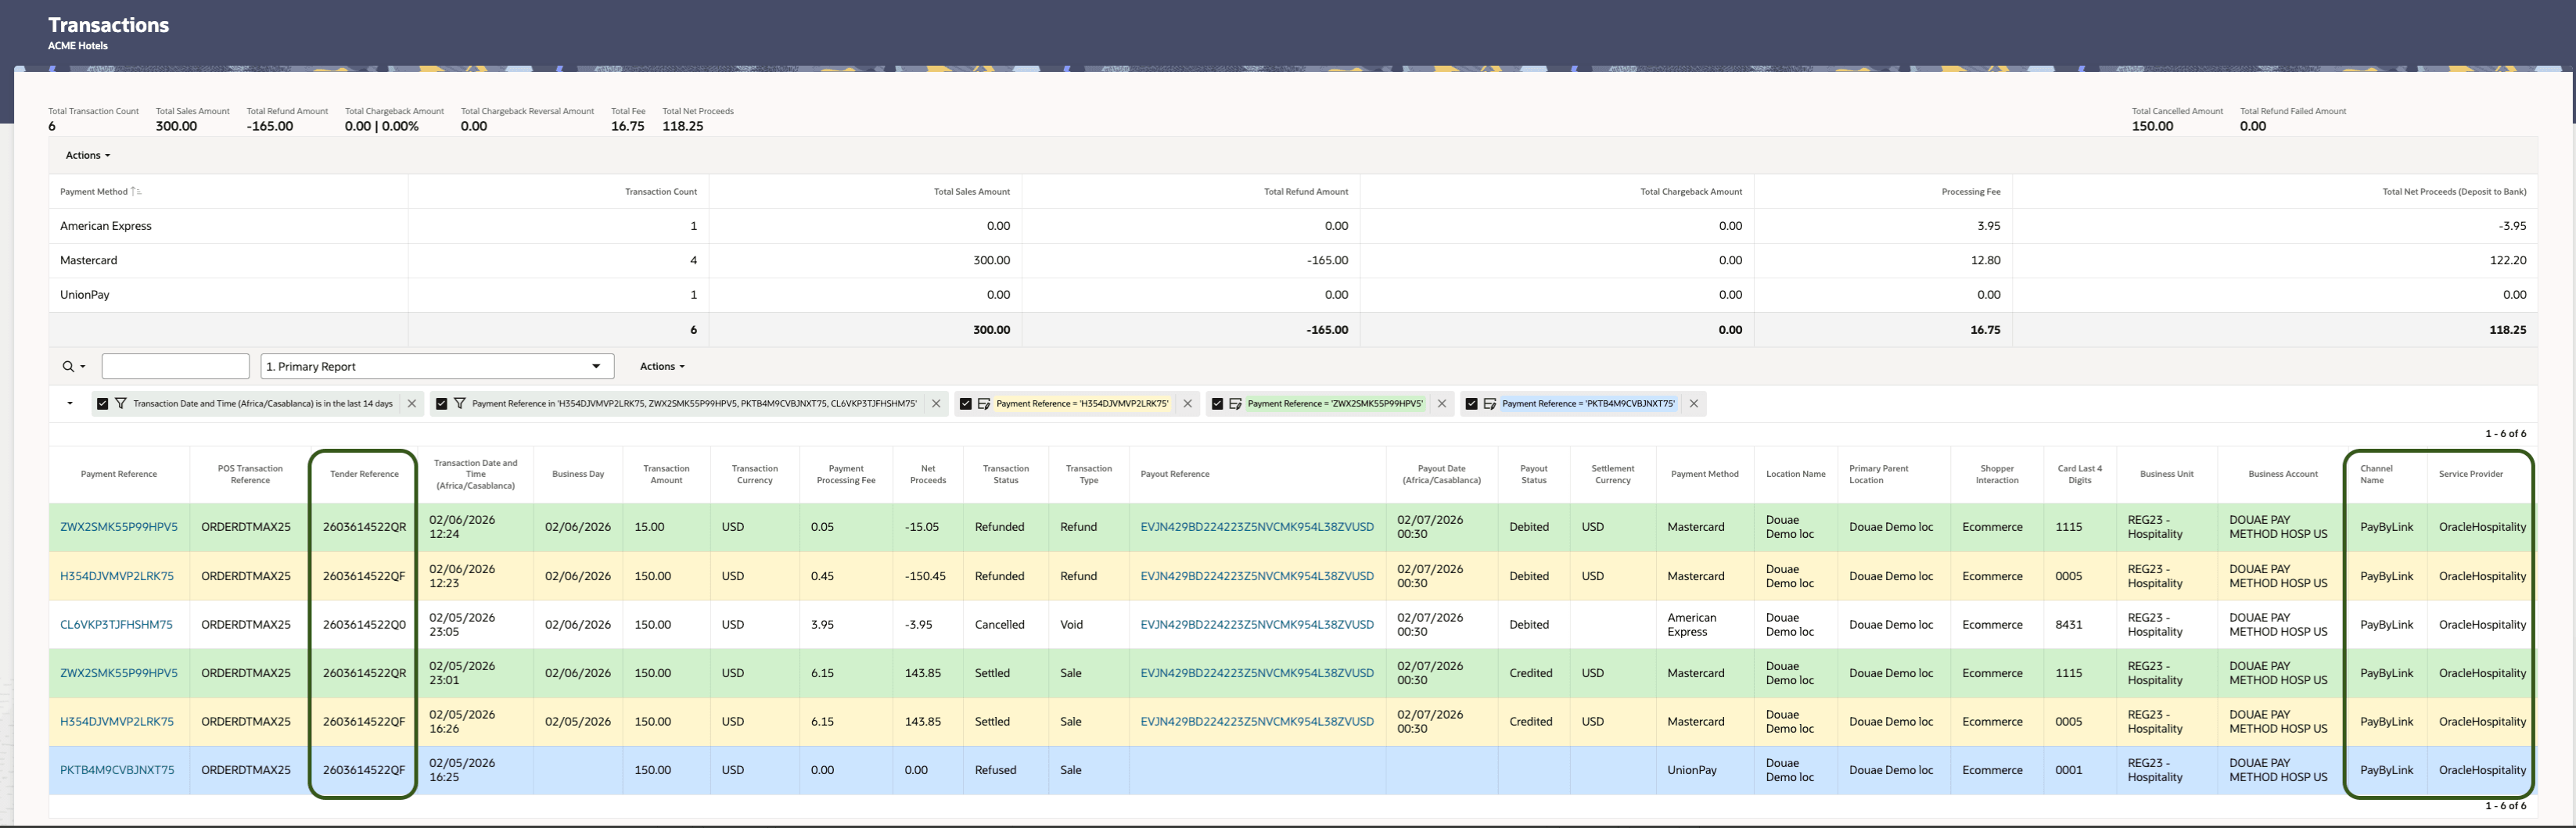The height and width of the screenshot is (828, 2576).
Task: Focus the report search text field
Action: 175,367
